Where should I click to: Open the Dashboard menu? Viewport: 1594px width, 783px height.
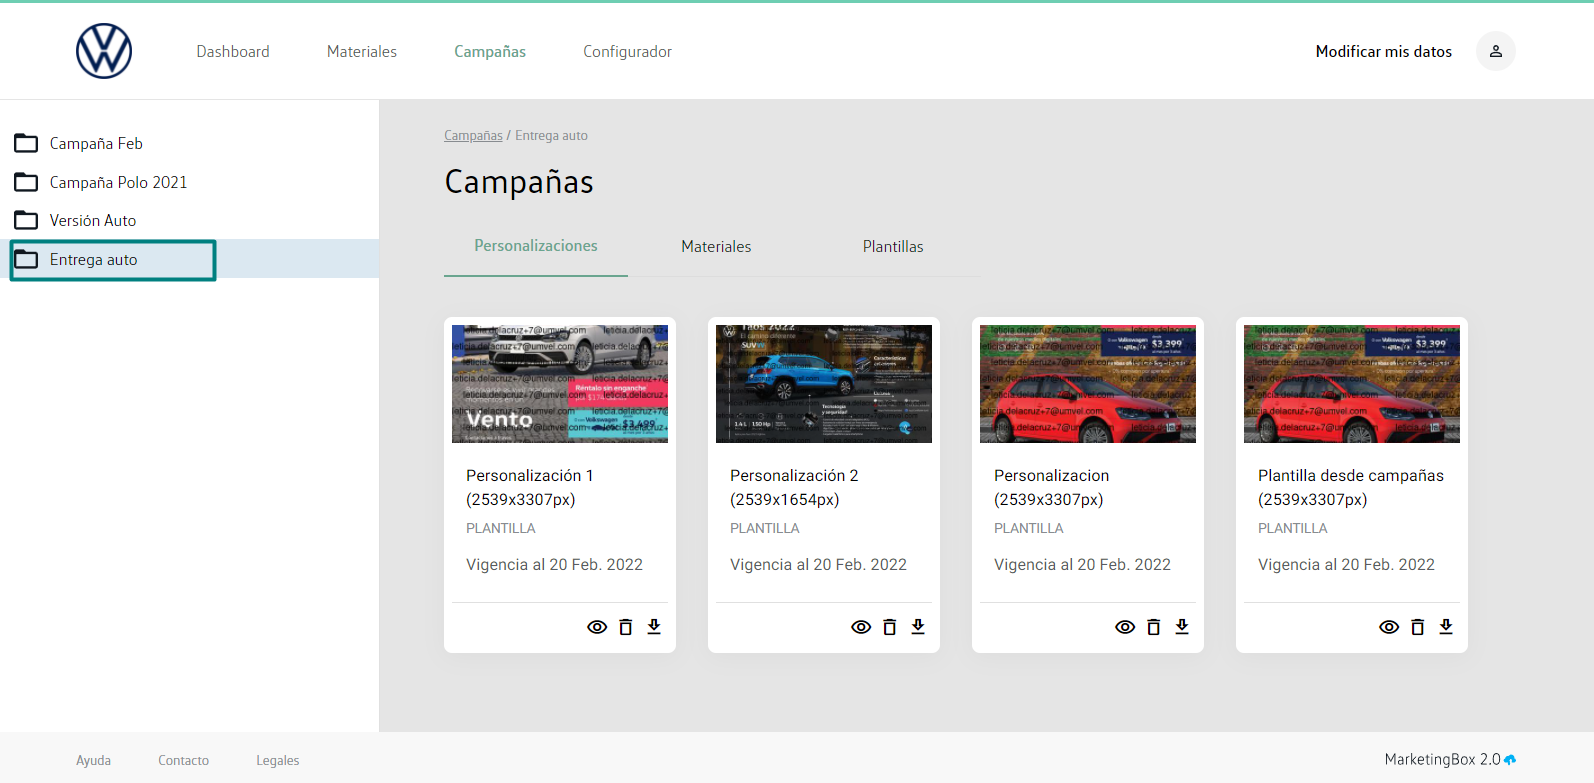(x=233, y=51)
